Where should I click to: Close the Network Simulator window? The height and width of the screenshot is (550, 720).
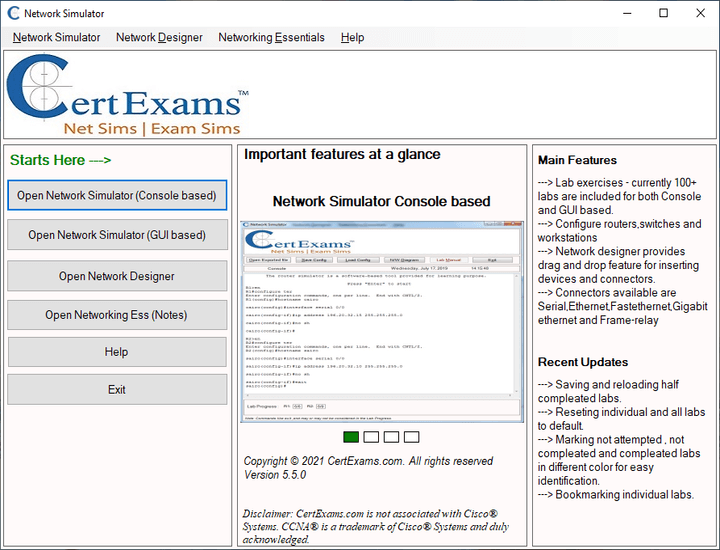(700, 13)
